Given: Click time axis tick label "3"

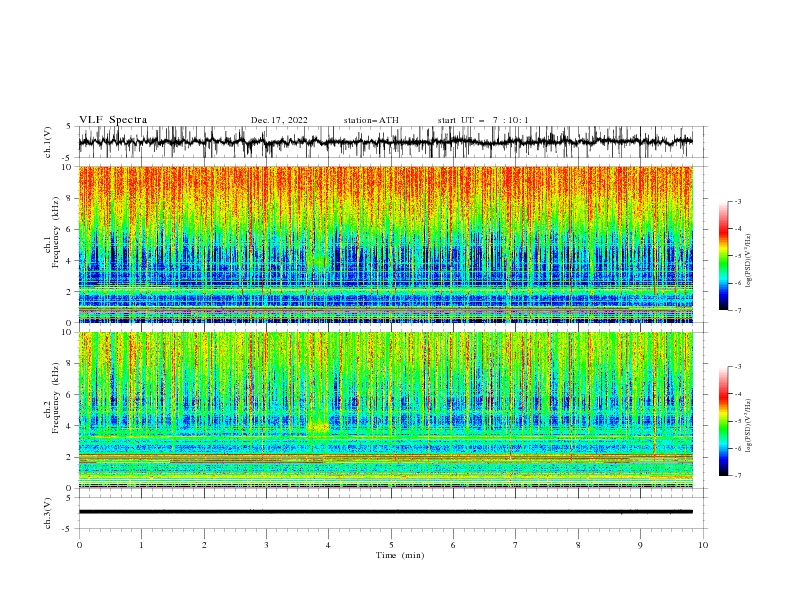Looking at the screenshot, I should click(x=266, y=545).
